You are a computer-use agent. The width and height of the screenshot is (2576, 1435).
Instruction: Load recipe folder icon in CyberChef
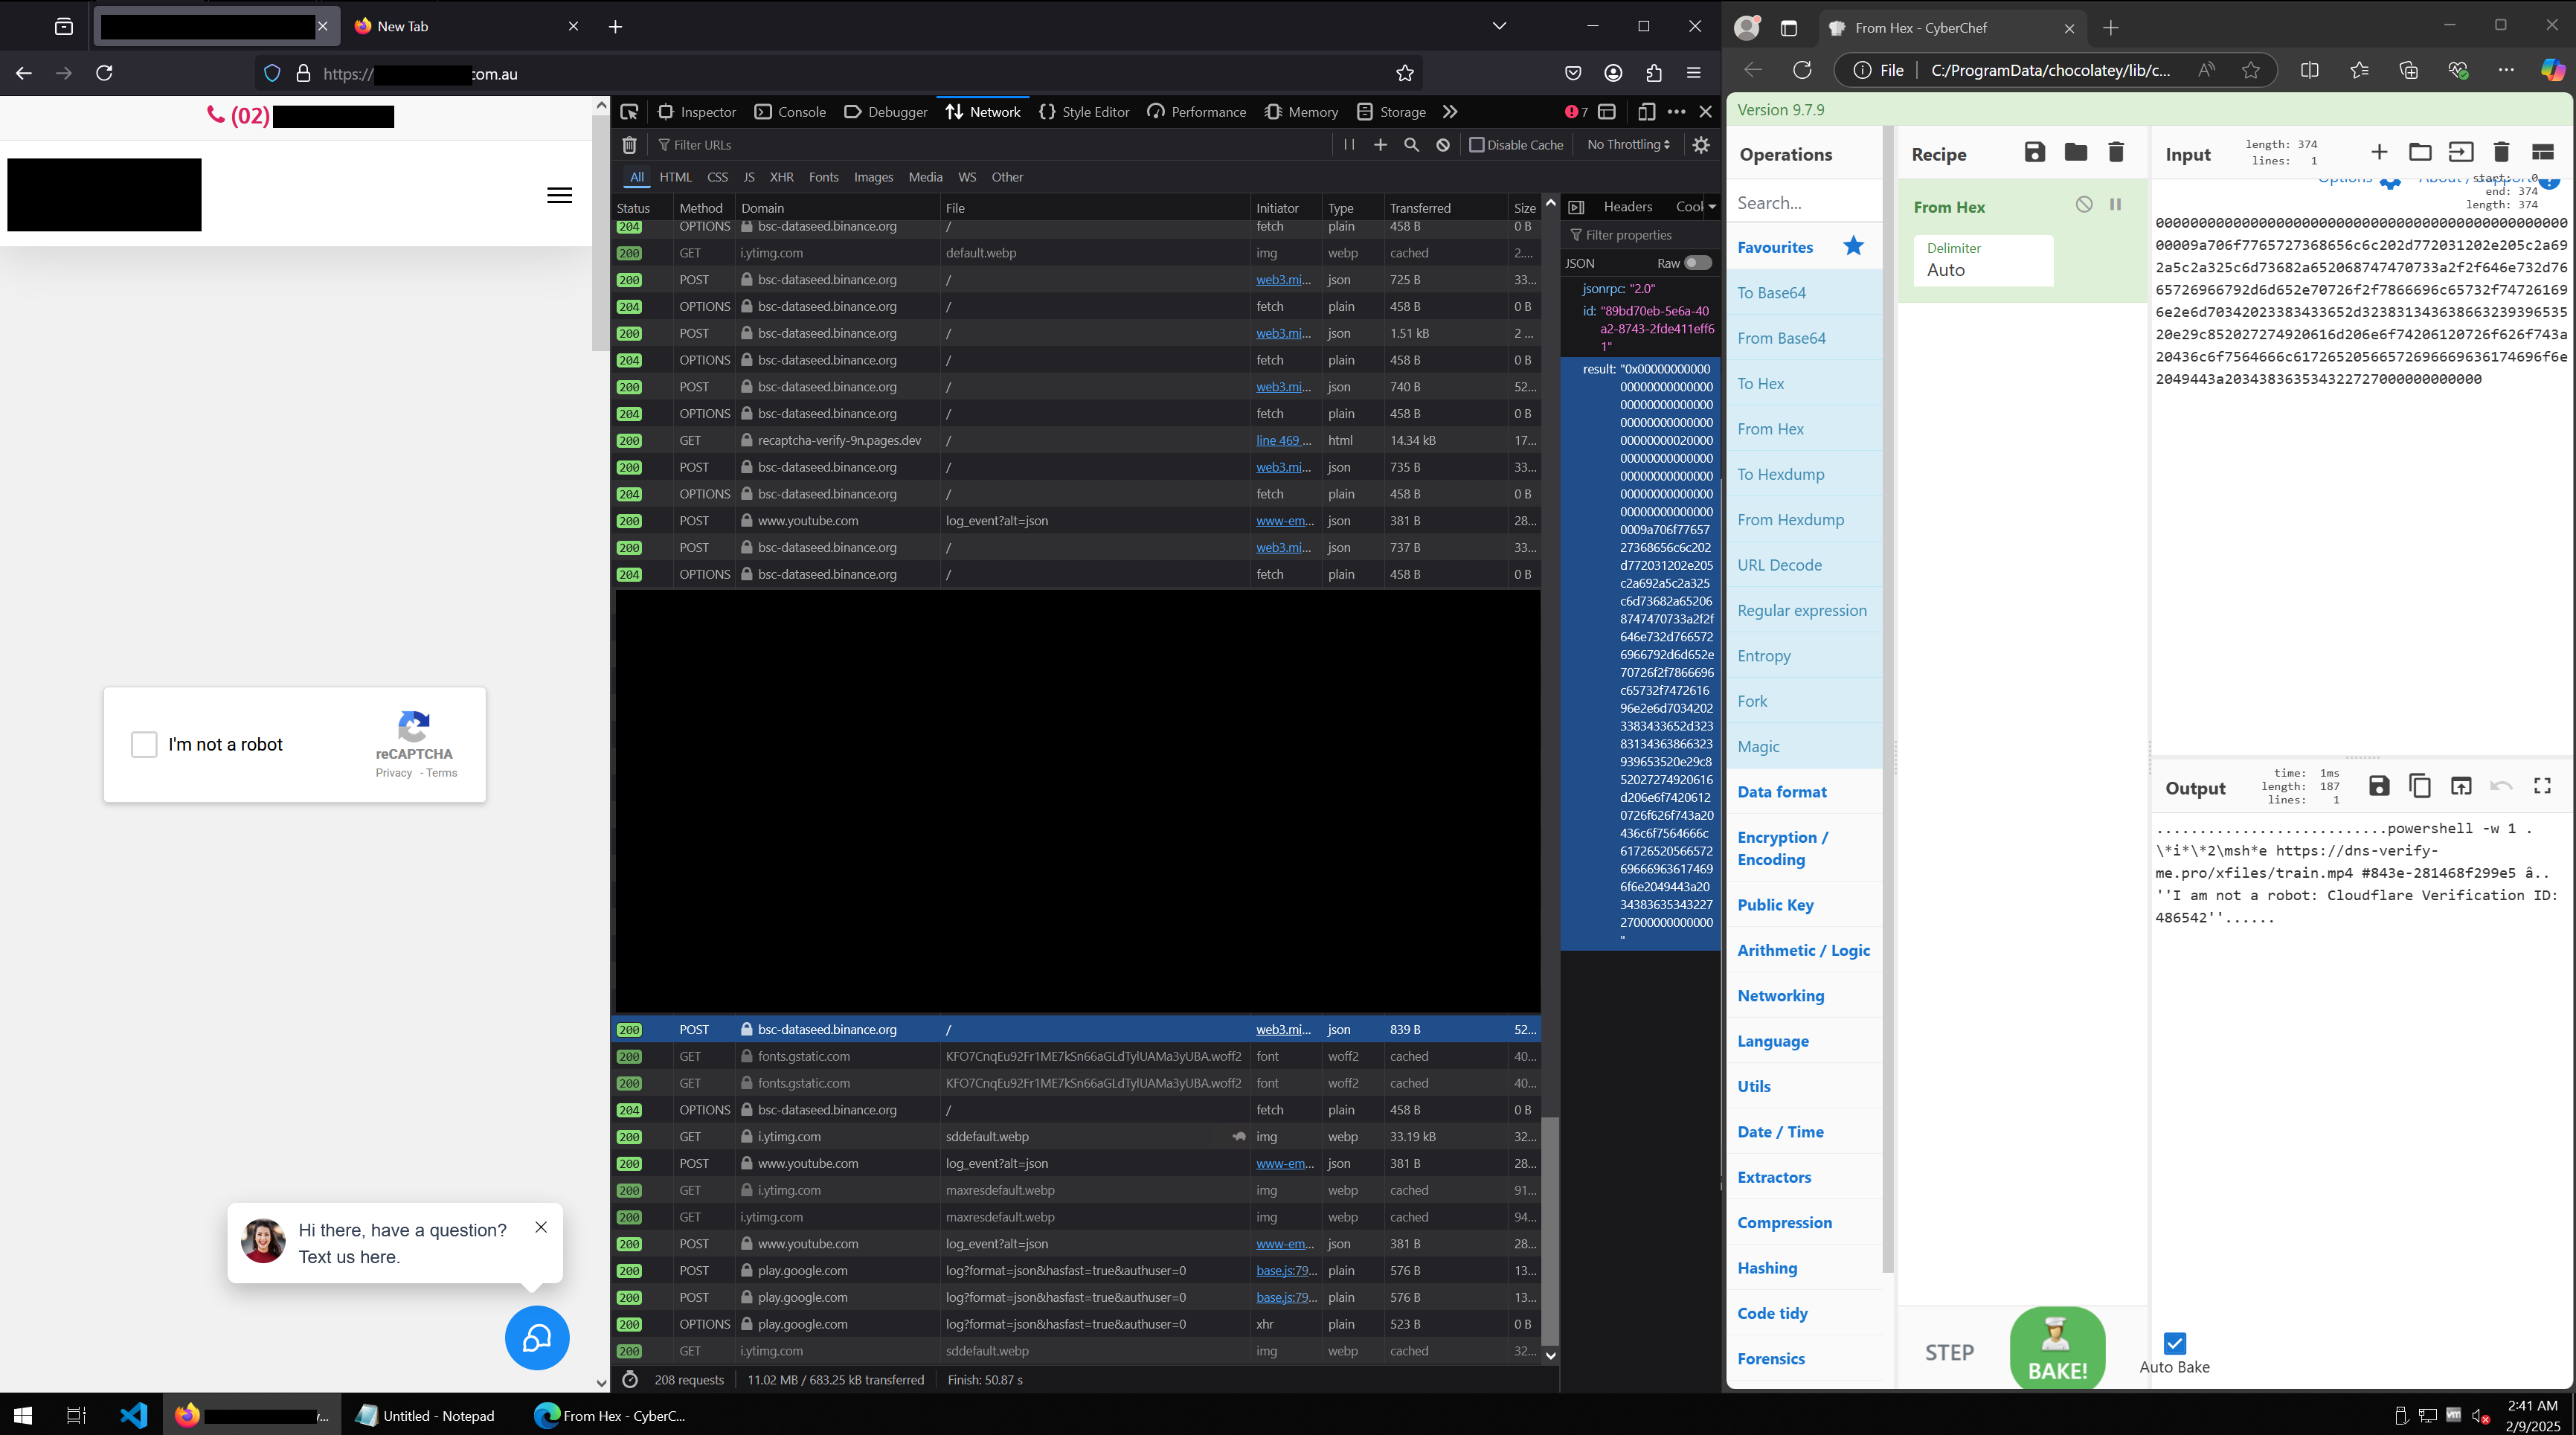pos(2076,152)
